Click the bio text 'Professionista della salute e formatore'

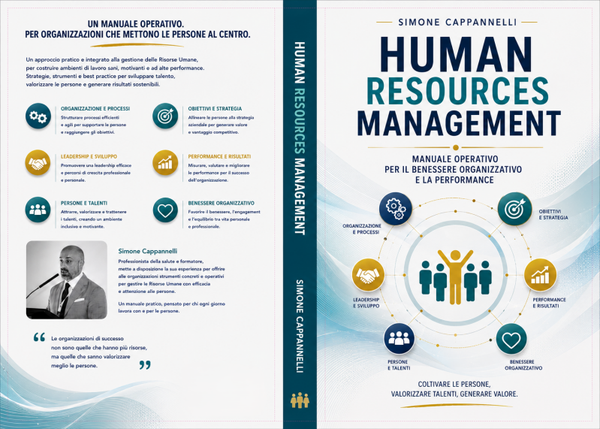pyautogui.click(x=161, y=261)
